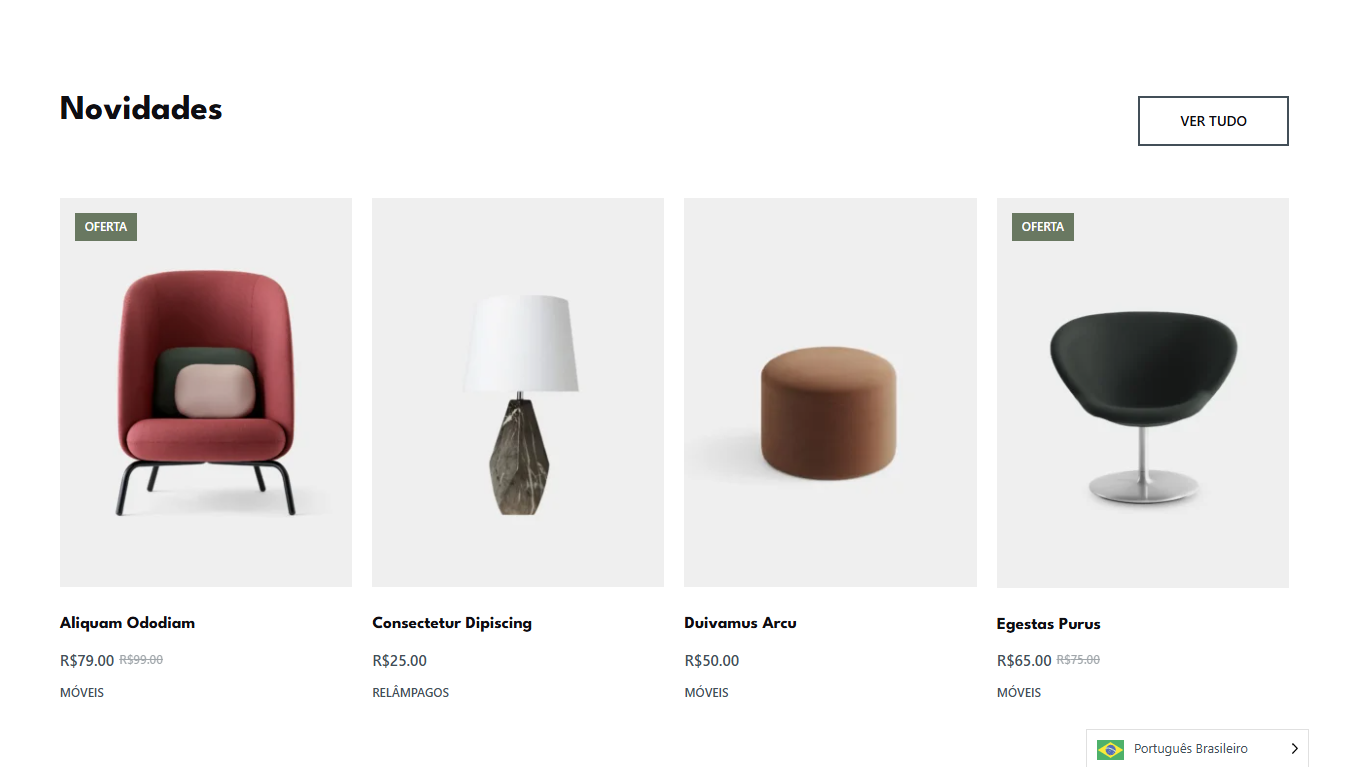Select MÓVEIS category under Aliquam Ododiam
The image size is (1348, 767).
pyautogui.click(x=82, y=692)
